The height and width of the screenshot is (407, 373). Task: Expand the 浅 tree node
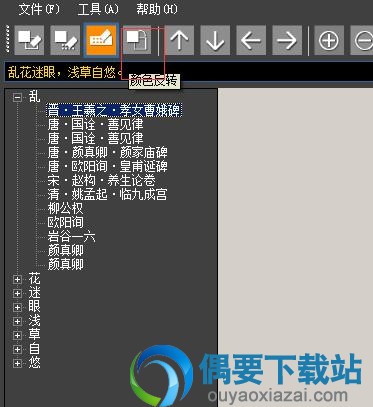pyautogui.click(x=17, y=321)
